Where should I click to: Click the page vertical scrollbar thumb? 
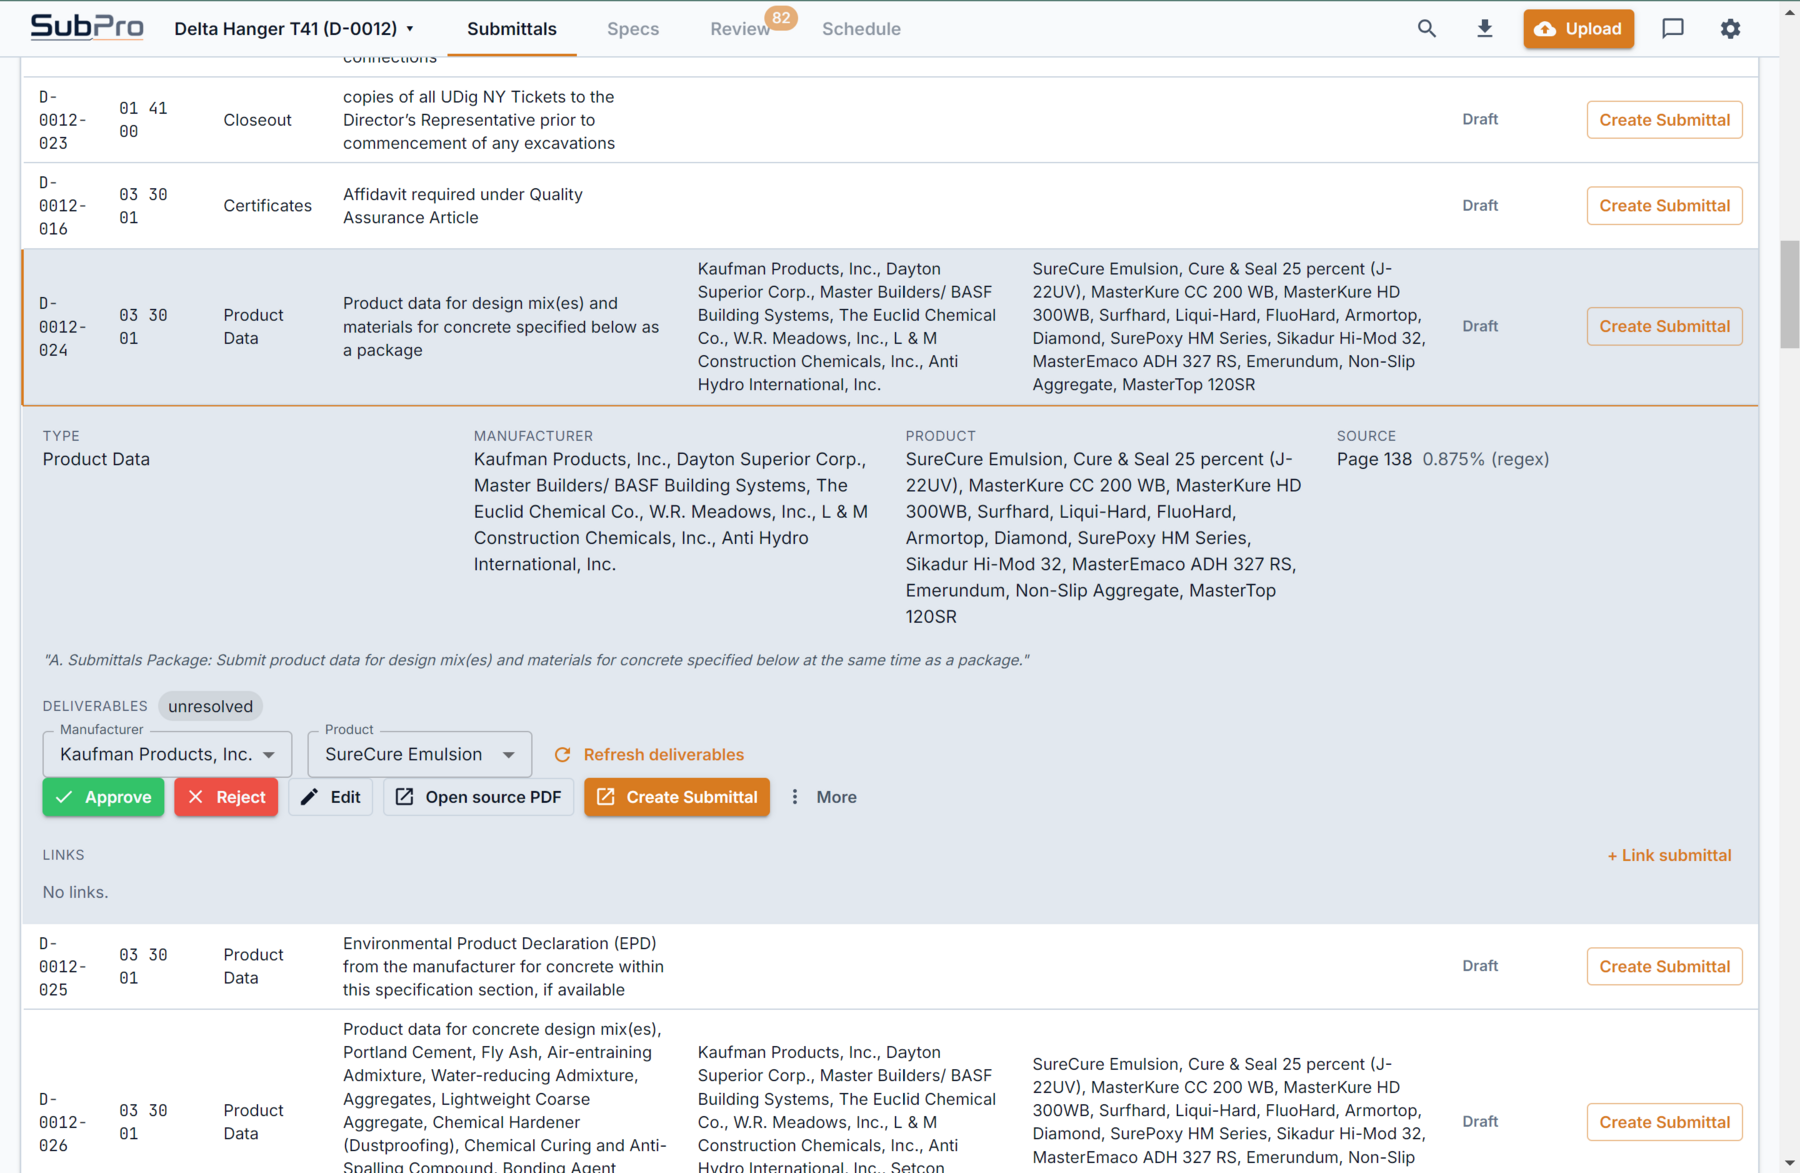tap(1789, 294)
